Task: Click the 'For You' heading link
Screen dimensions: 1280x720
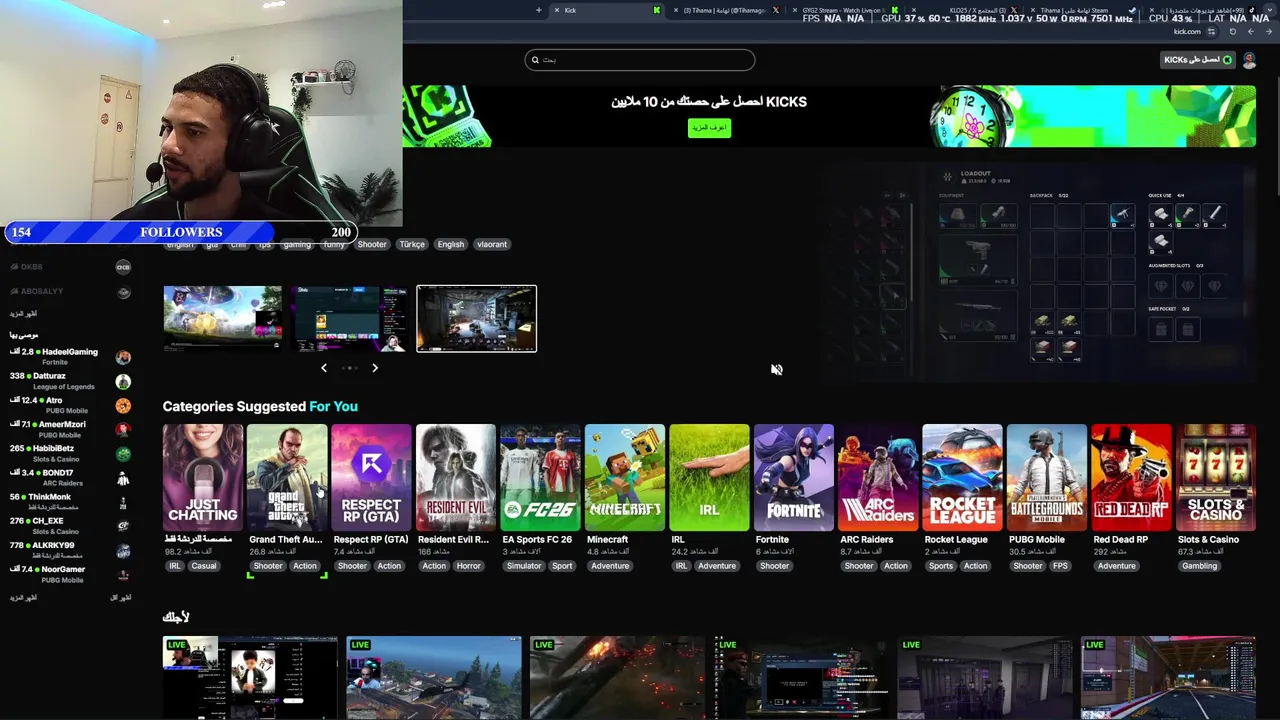Action: pos(333,406)
